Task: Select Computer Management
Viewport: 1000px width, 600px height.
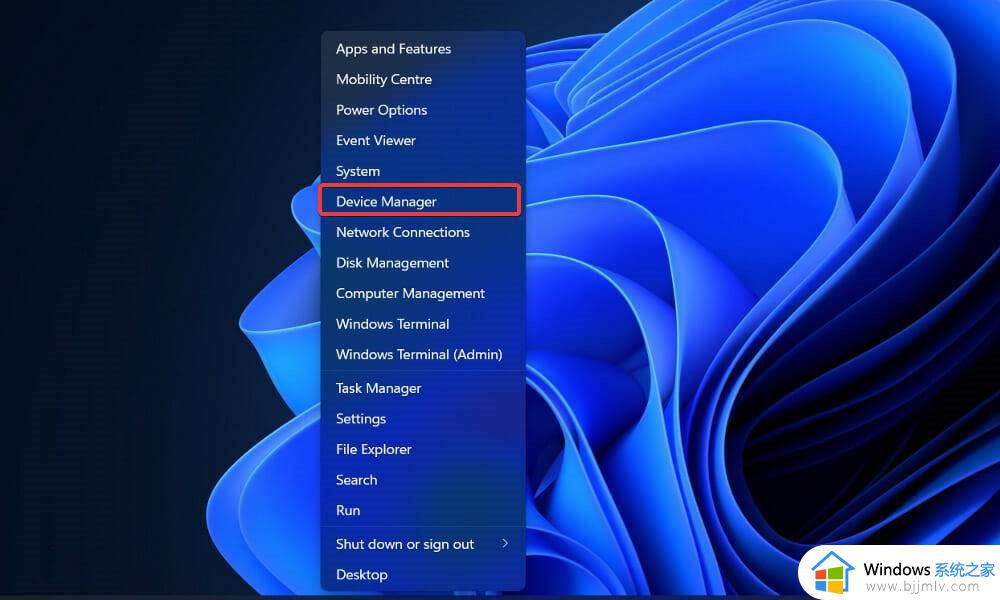Action: (x=410, y=294)
